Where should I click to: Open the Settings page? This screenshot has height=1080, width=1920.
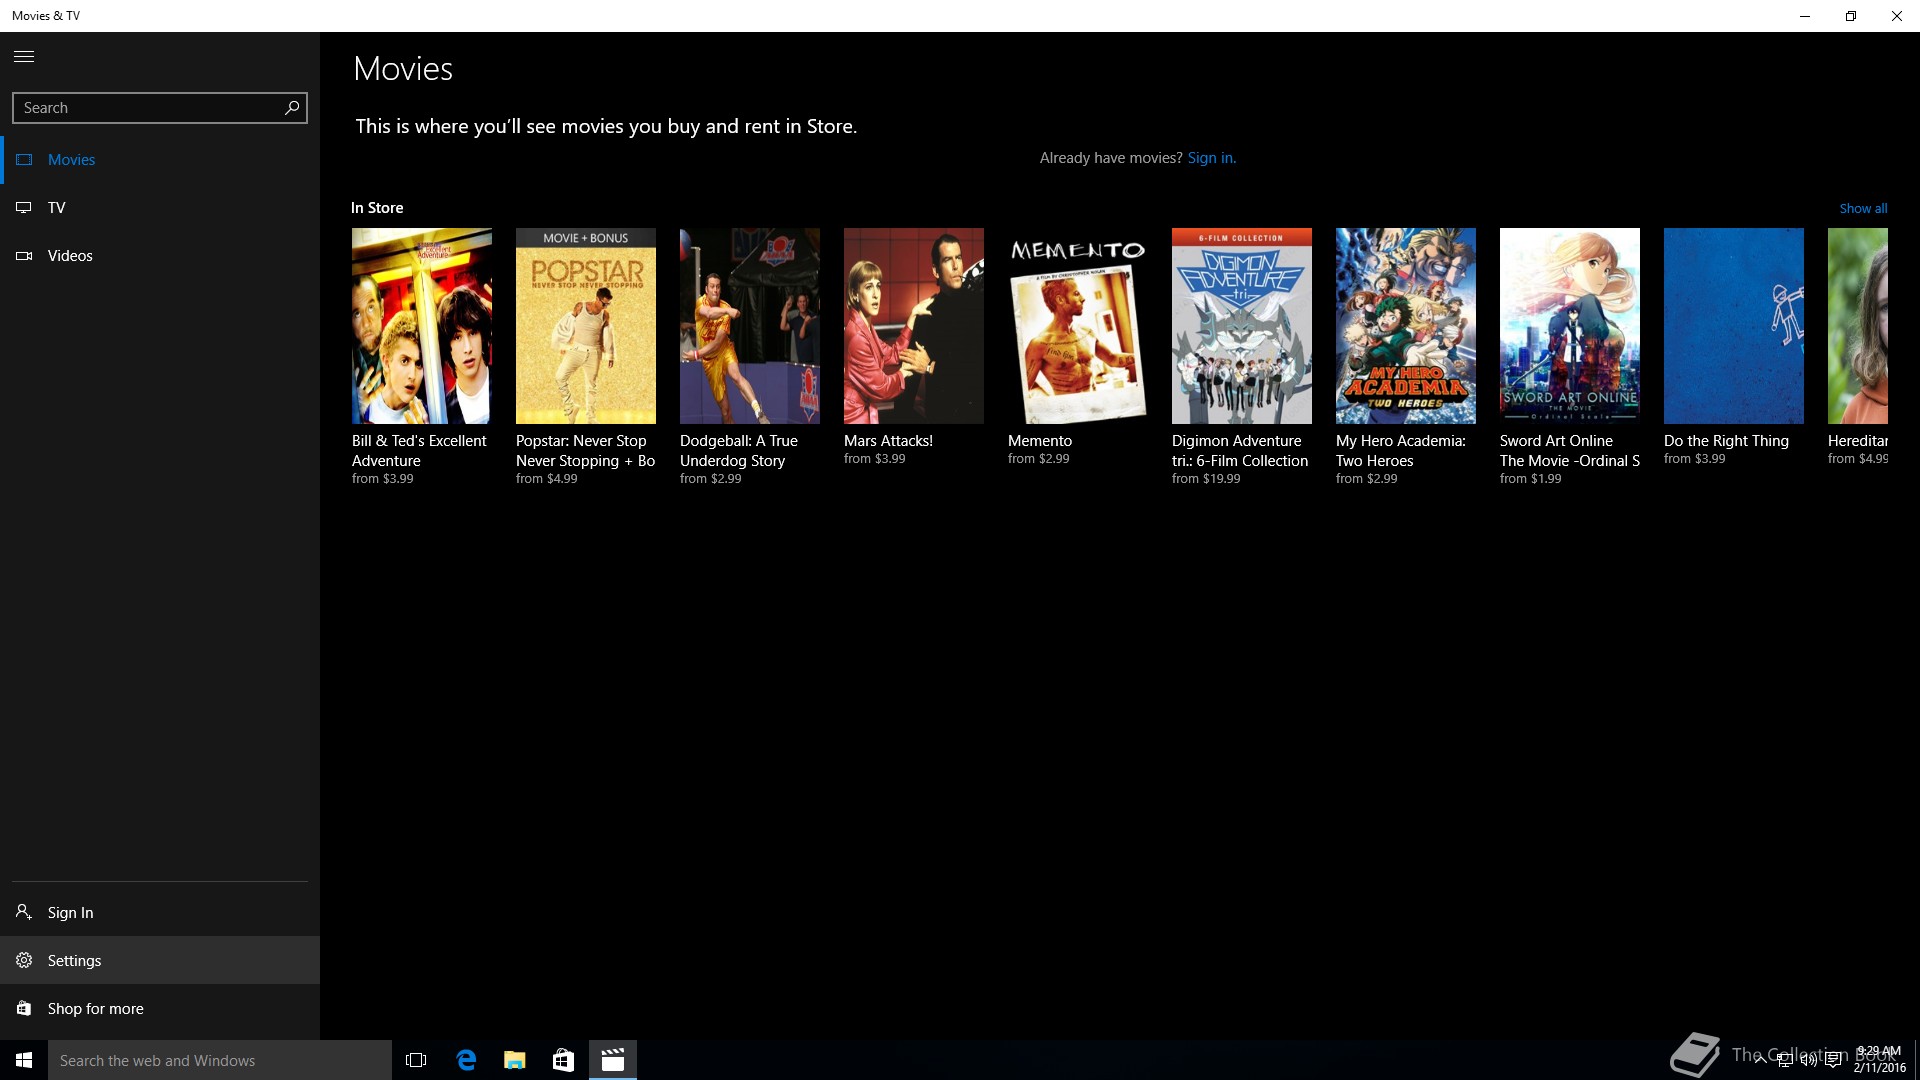160,960
